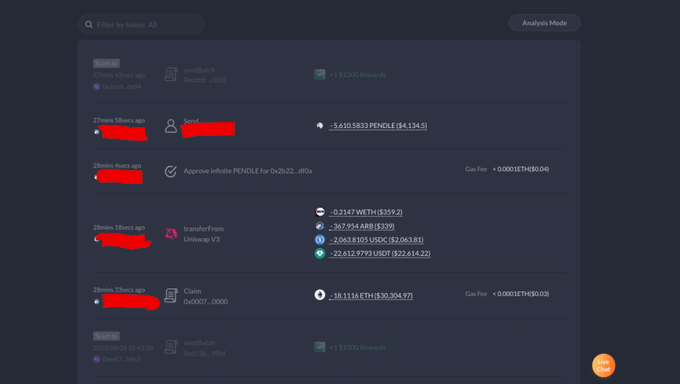Click the gas fee <0.0001ETH($0.03) value
680x384 pixels.
point(520,294)
